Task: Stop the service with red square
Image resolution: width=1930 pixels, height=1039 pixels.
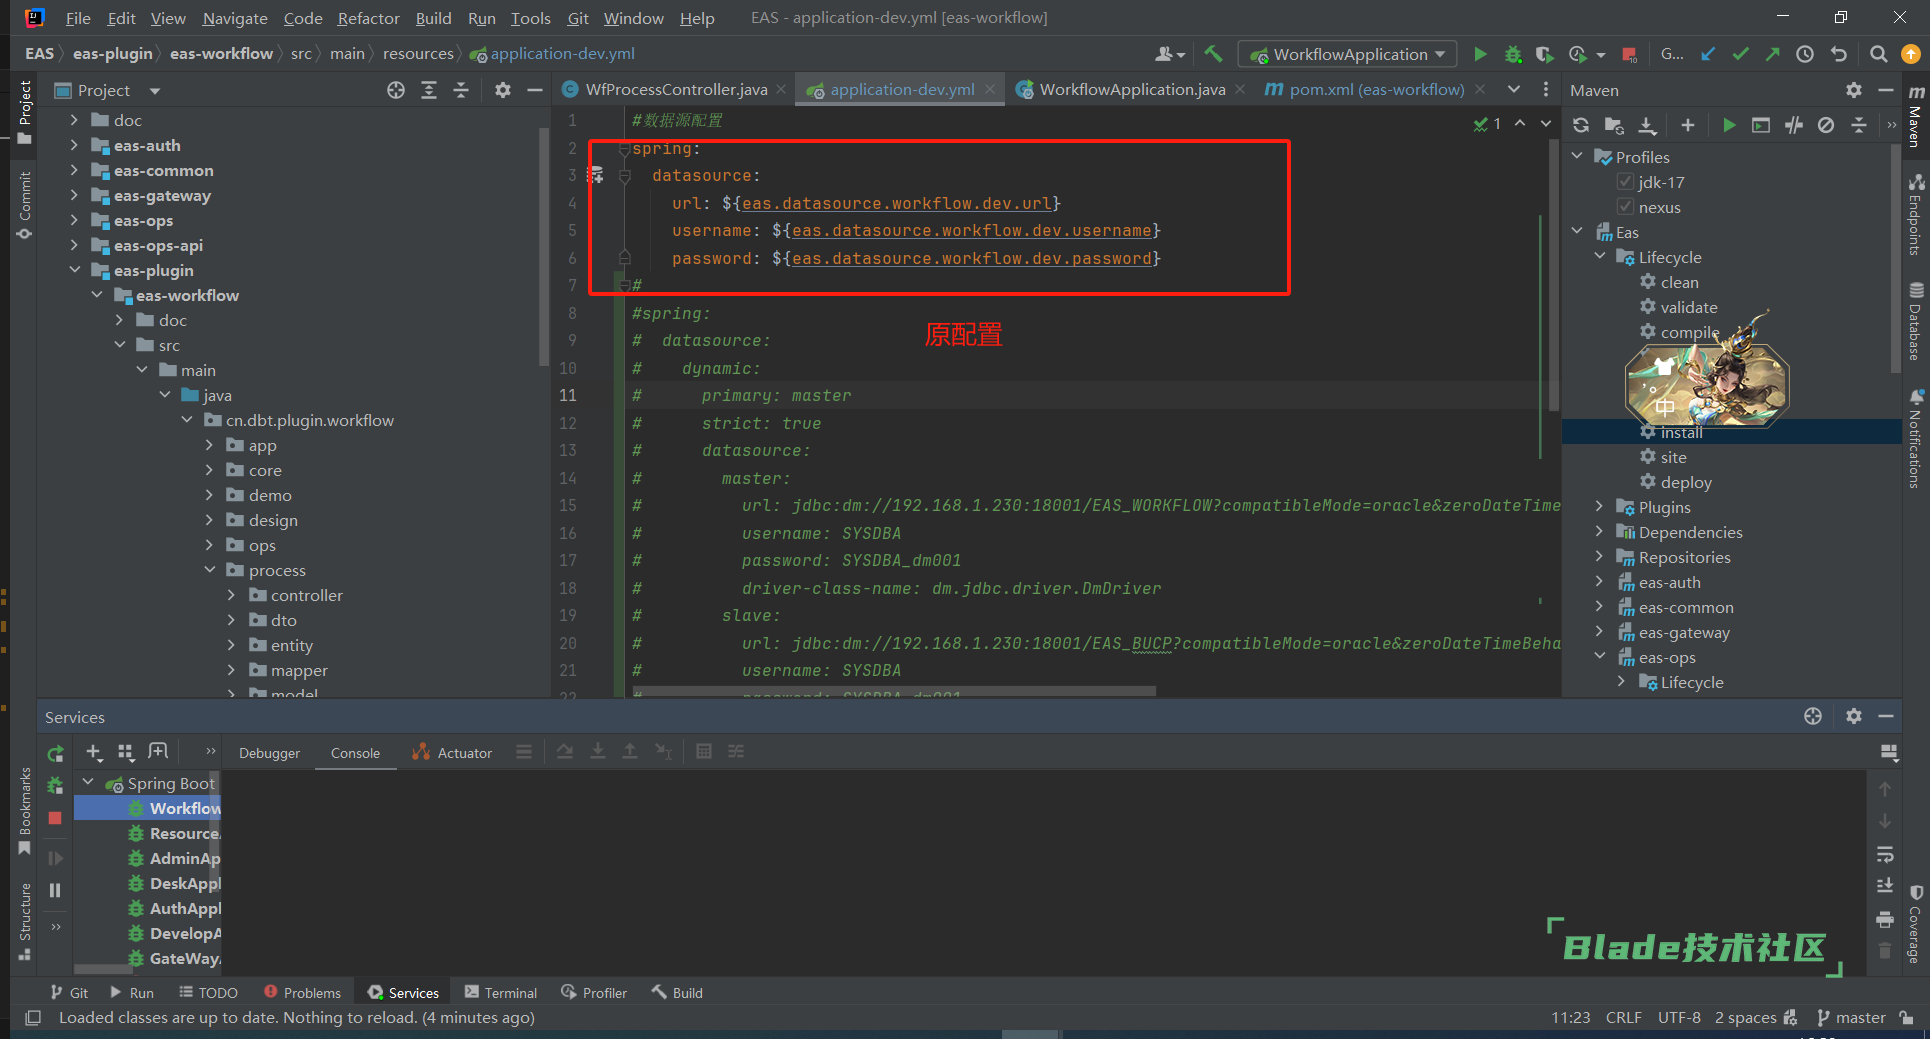Action: (x=55, y=818)
